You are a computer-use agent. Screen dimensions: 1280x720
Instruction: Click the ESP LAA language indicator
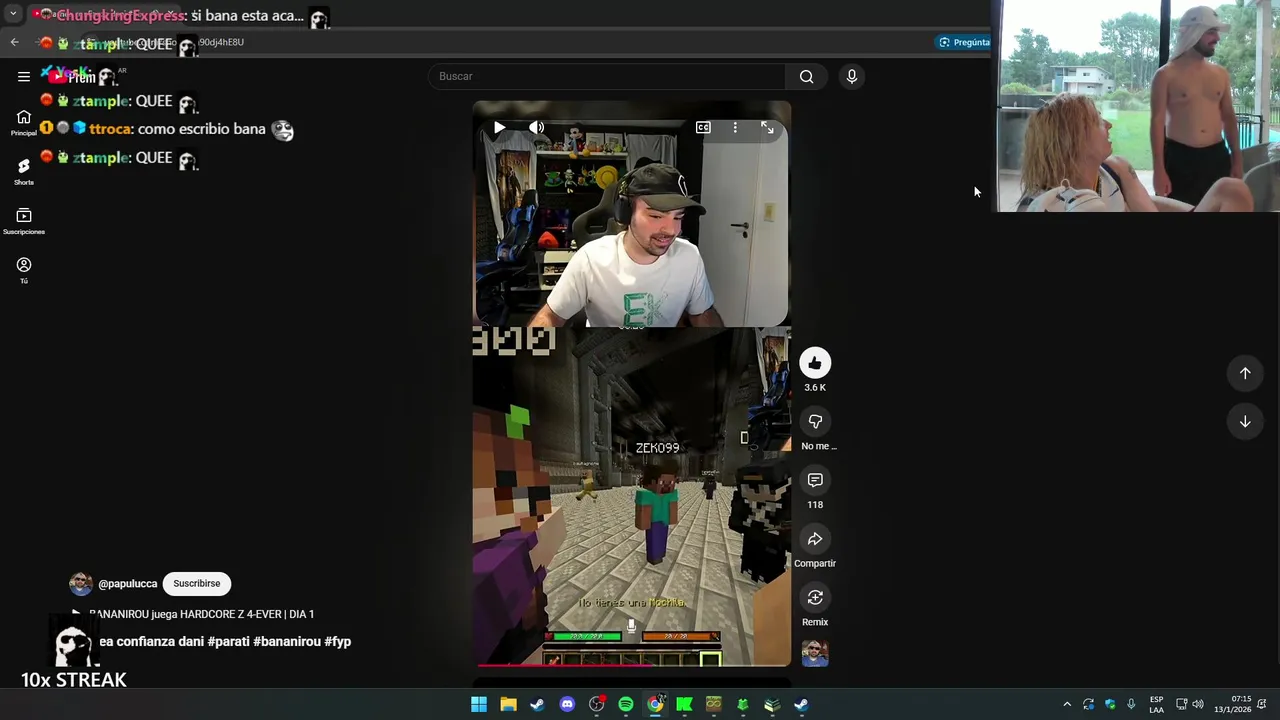click(x=1156, y=705)
